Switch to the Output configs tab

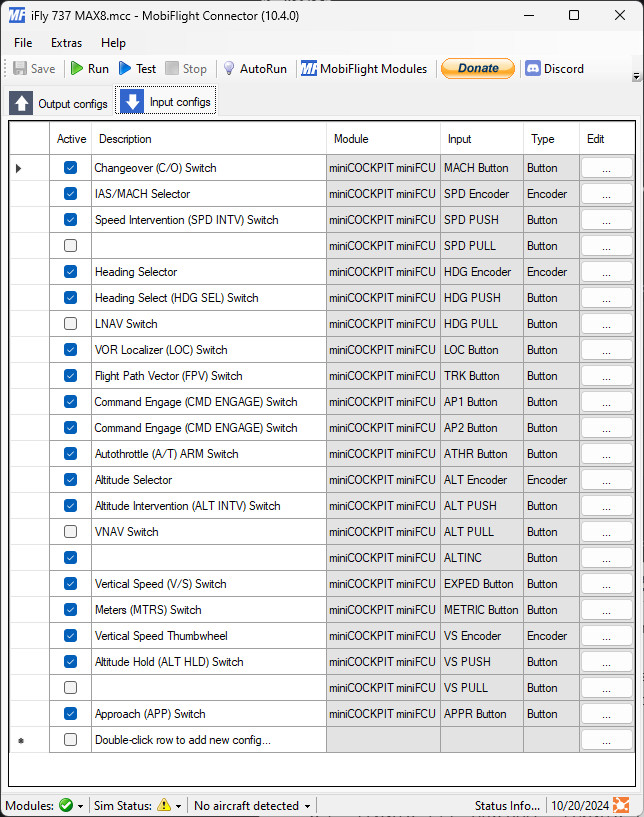click(x=59, y=103)
